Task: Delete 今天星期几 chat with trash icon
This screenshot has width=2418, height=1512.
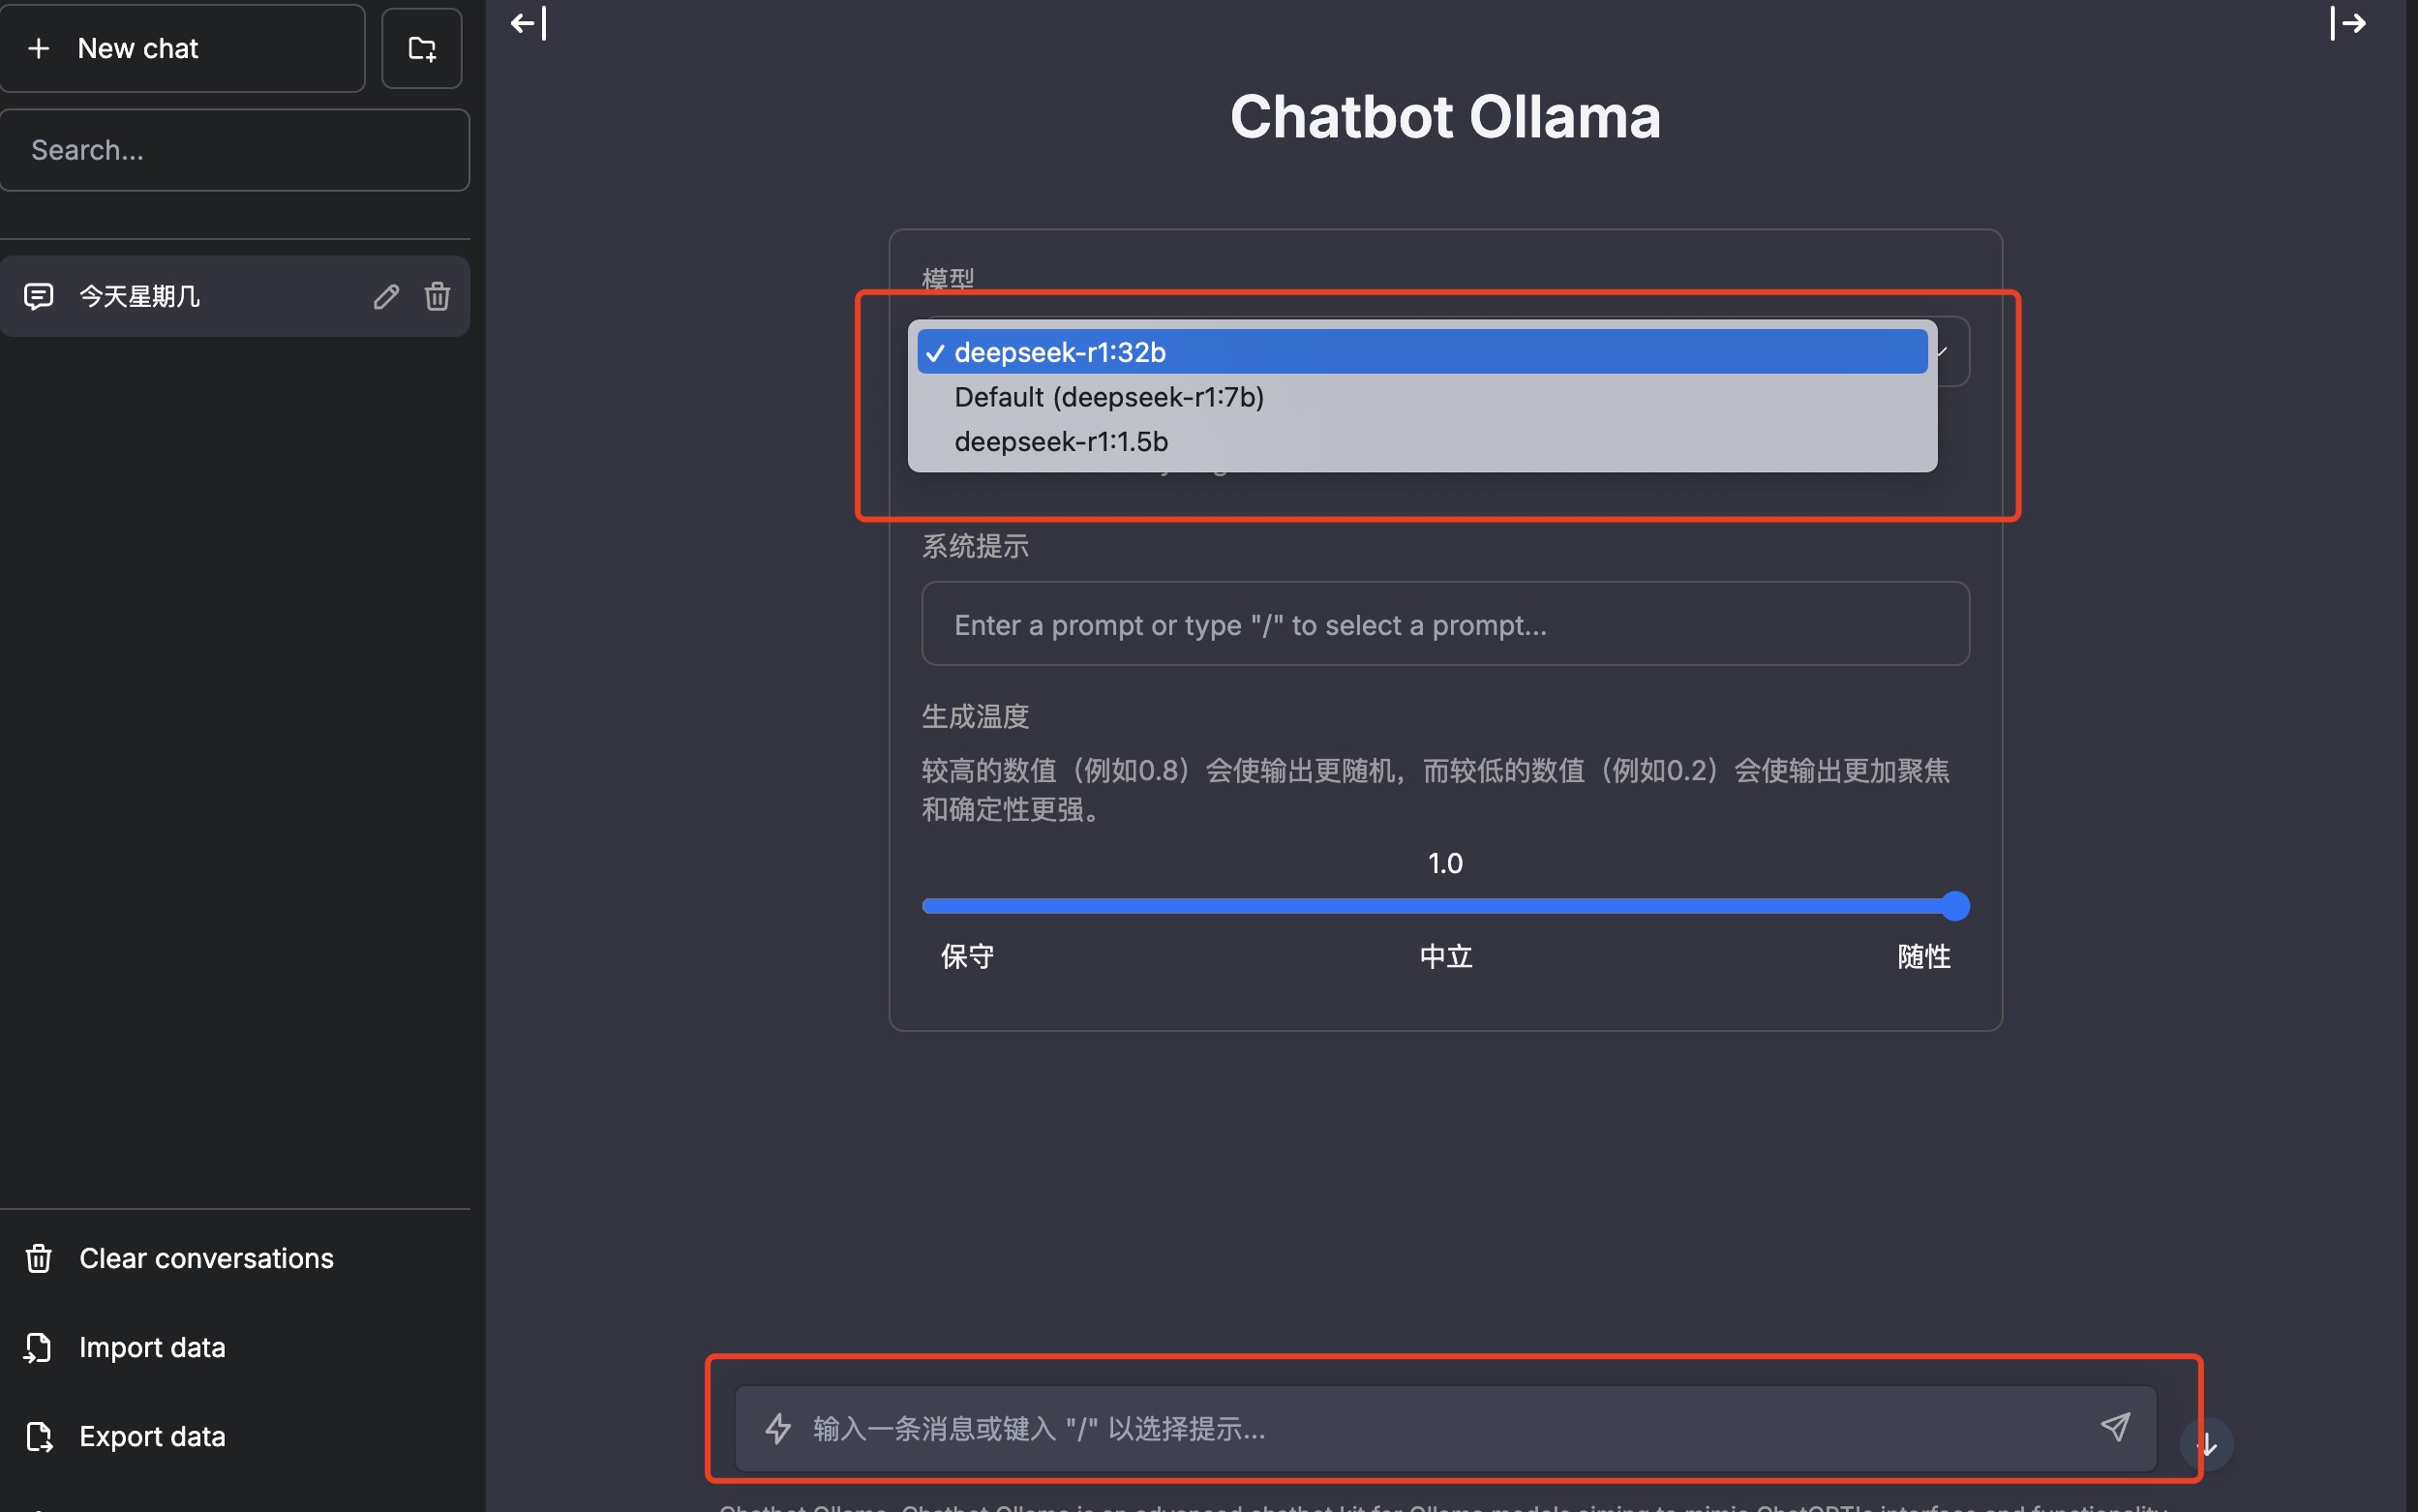Action: [x=437, y=296]
